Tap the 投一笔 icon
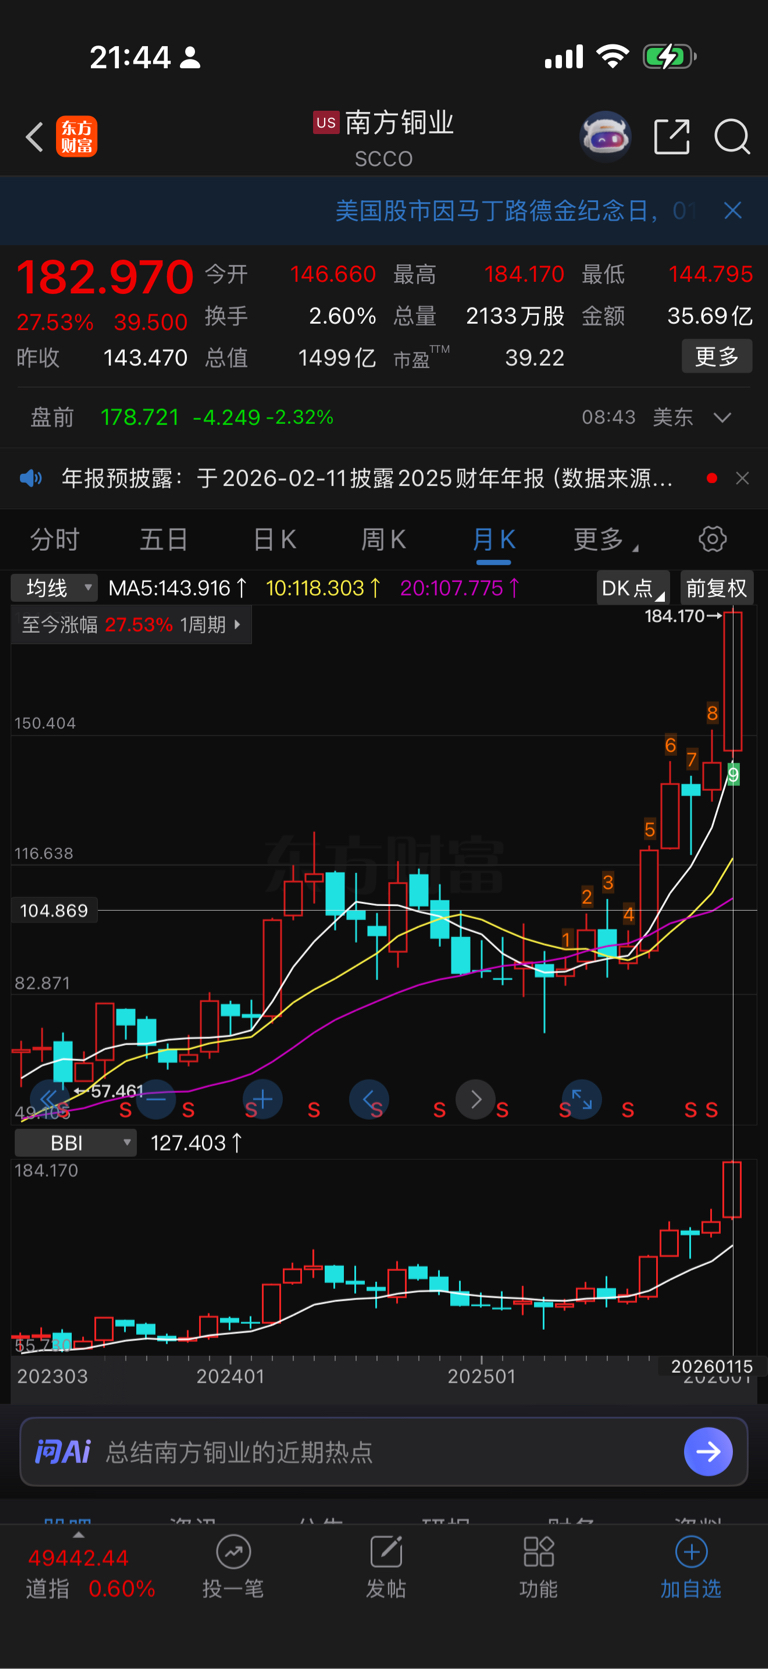This screenshot has width=768, height=1669. (x=233, y=1552)
